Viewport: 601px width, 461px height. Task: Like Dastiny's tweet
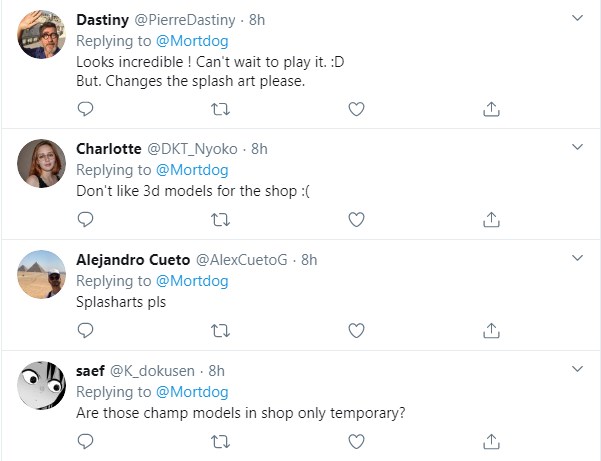point(356,109)
